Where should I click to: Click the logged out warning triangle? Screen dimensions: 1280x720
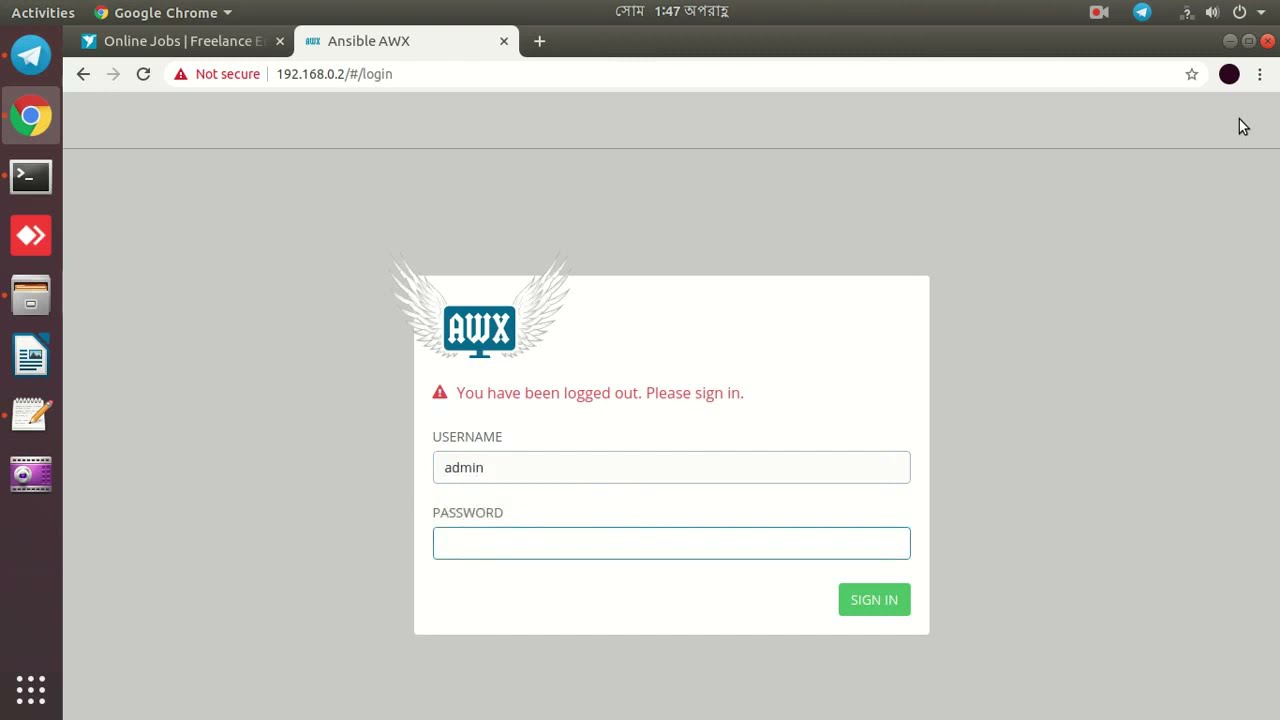pos(440,393)
